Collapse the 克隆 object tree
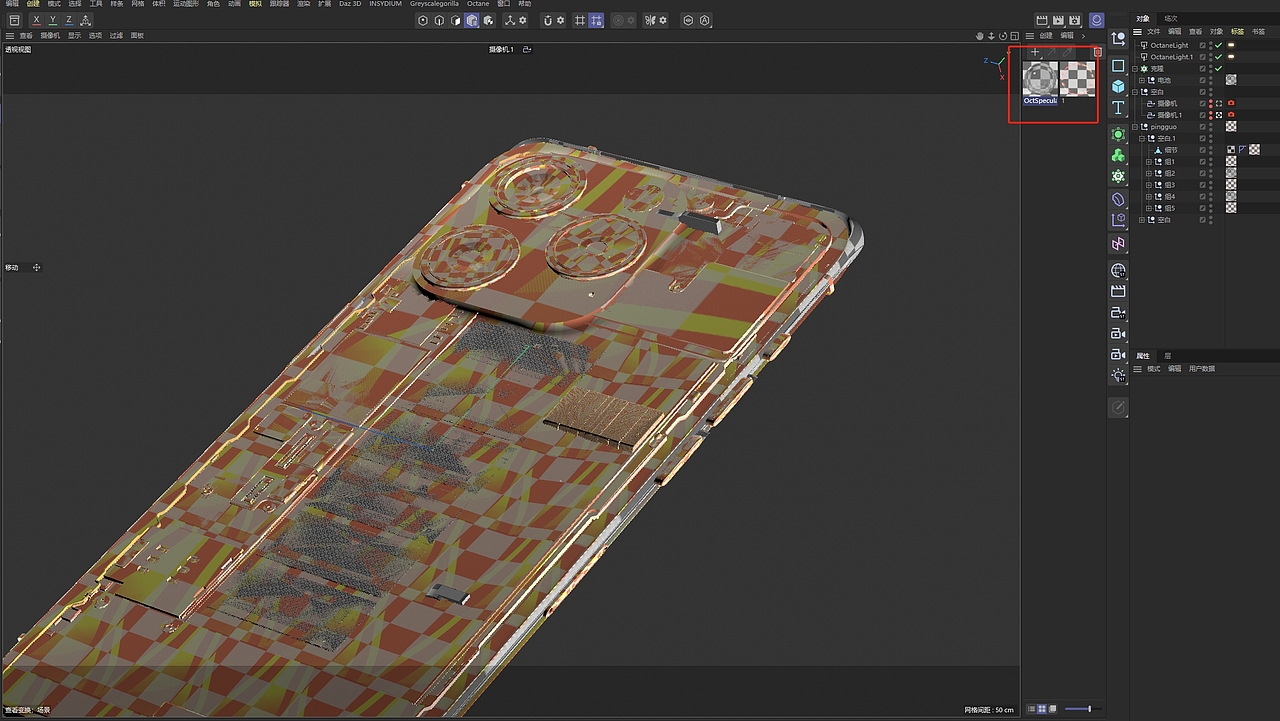The height and width of the screenshot is (721, 1280). click(1135, 68)
